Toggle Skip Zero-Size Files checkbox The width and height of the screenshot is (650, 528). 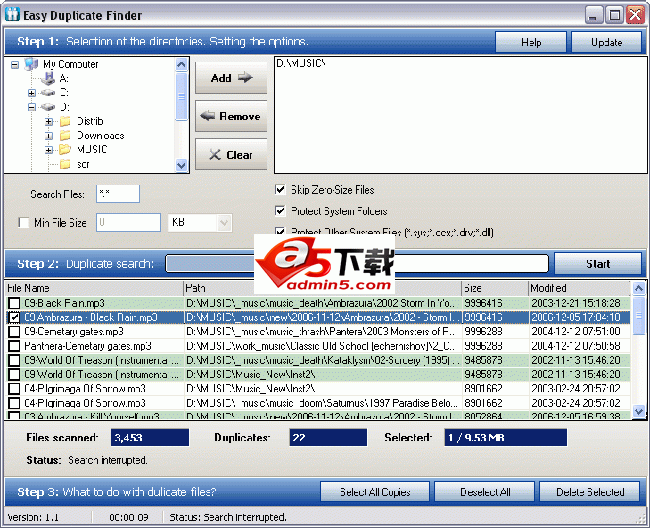(x=280, y=190)
